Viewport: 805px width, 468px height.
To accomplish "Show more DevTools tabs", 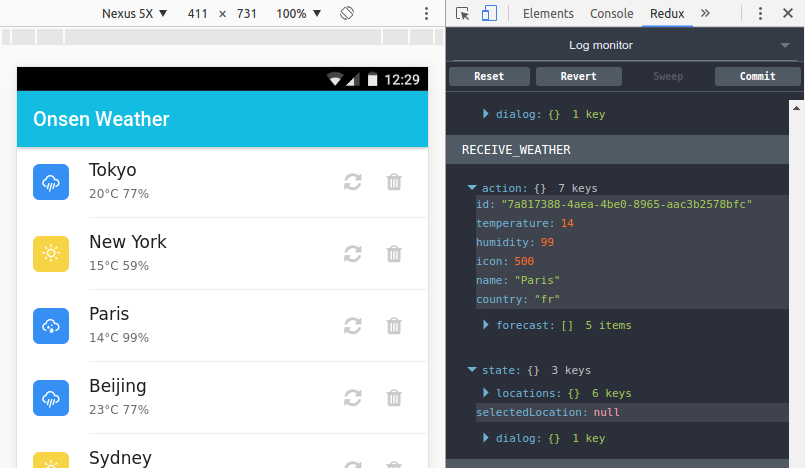I will click(705, 13).
